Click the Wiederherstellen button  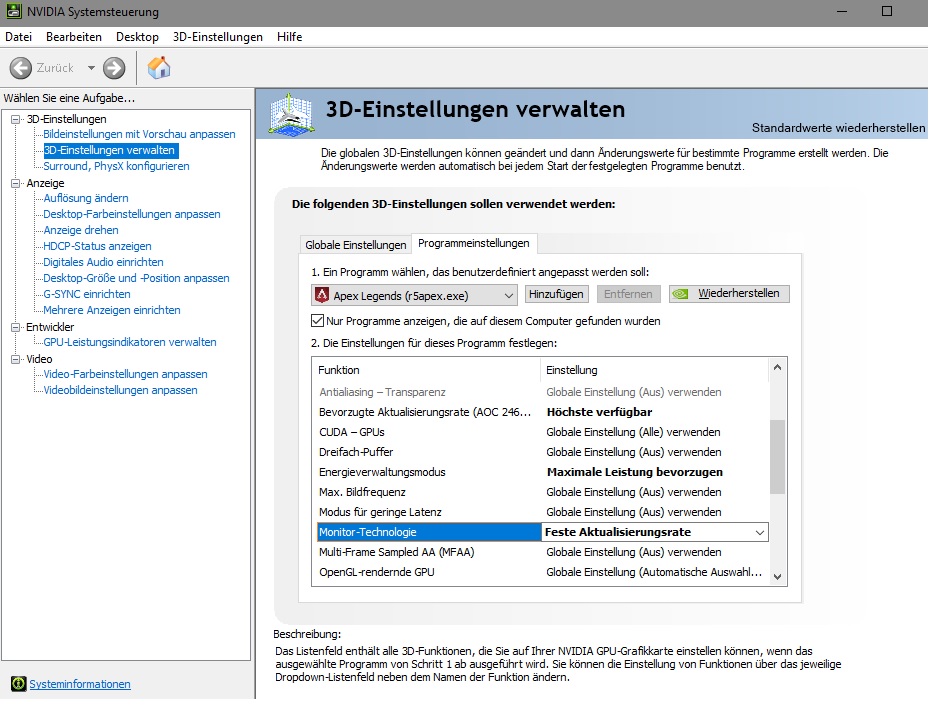[729, 294]
